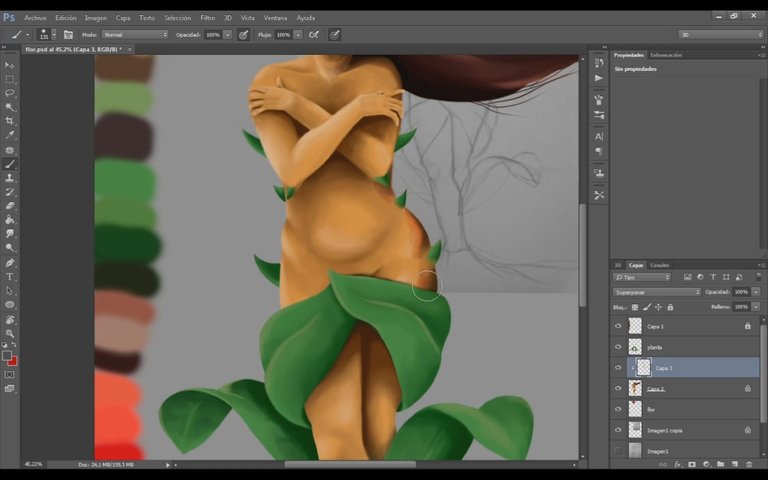
Task: Open the tool preset picker arrow
Action: (x=27, y=35)
